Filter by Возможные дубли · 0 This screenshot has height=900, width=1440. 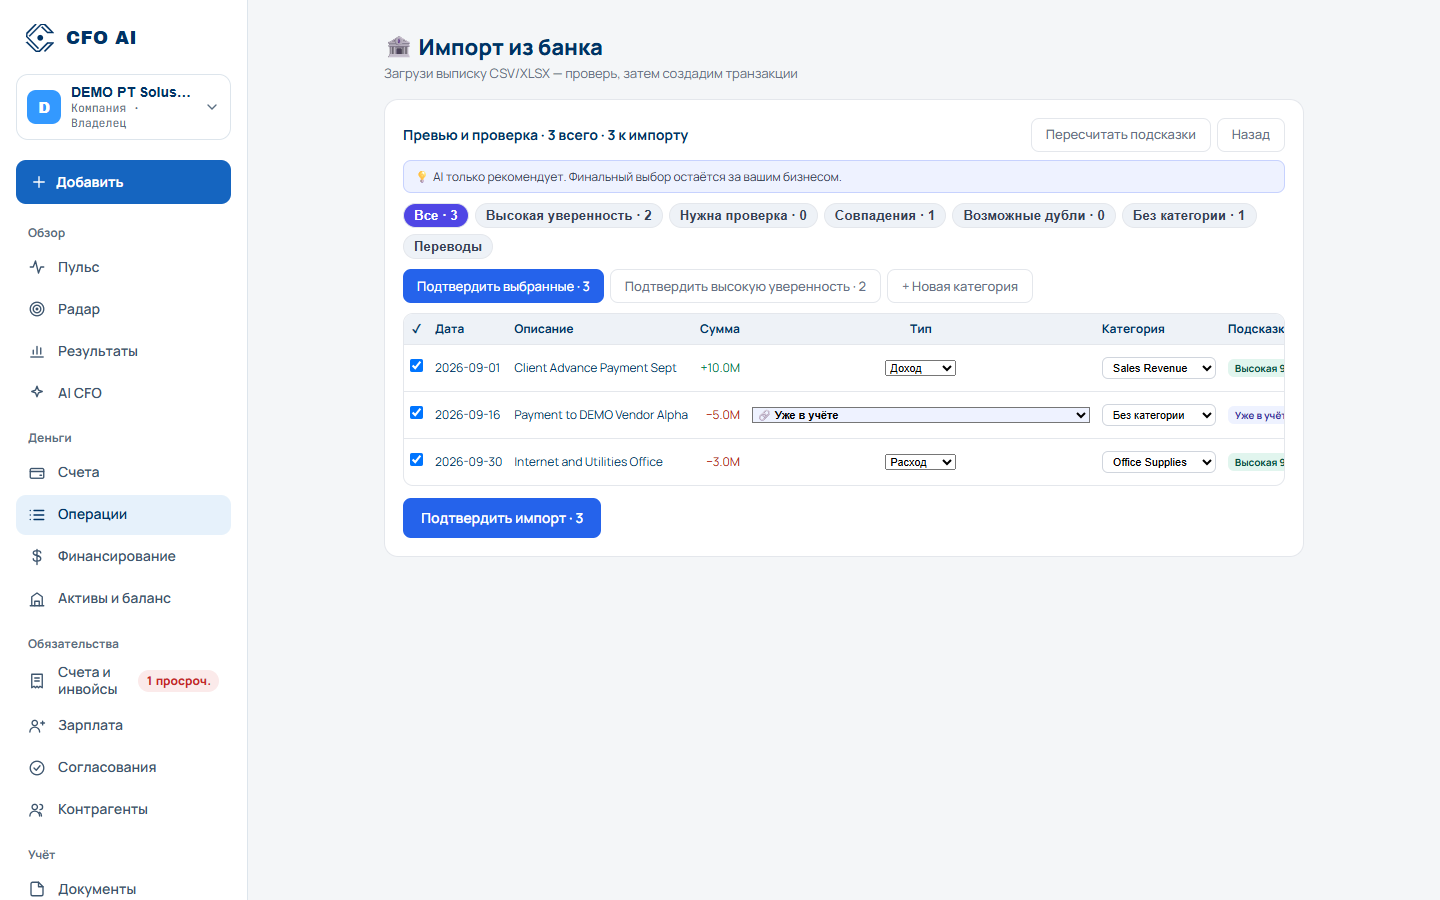(1034, 216)
